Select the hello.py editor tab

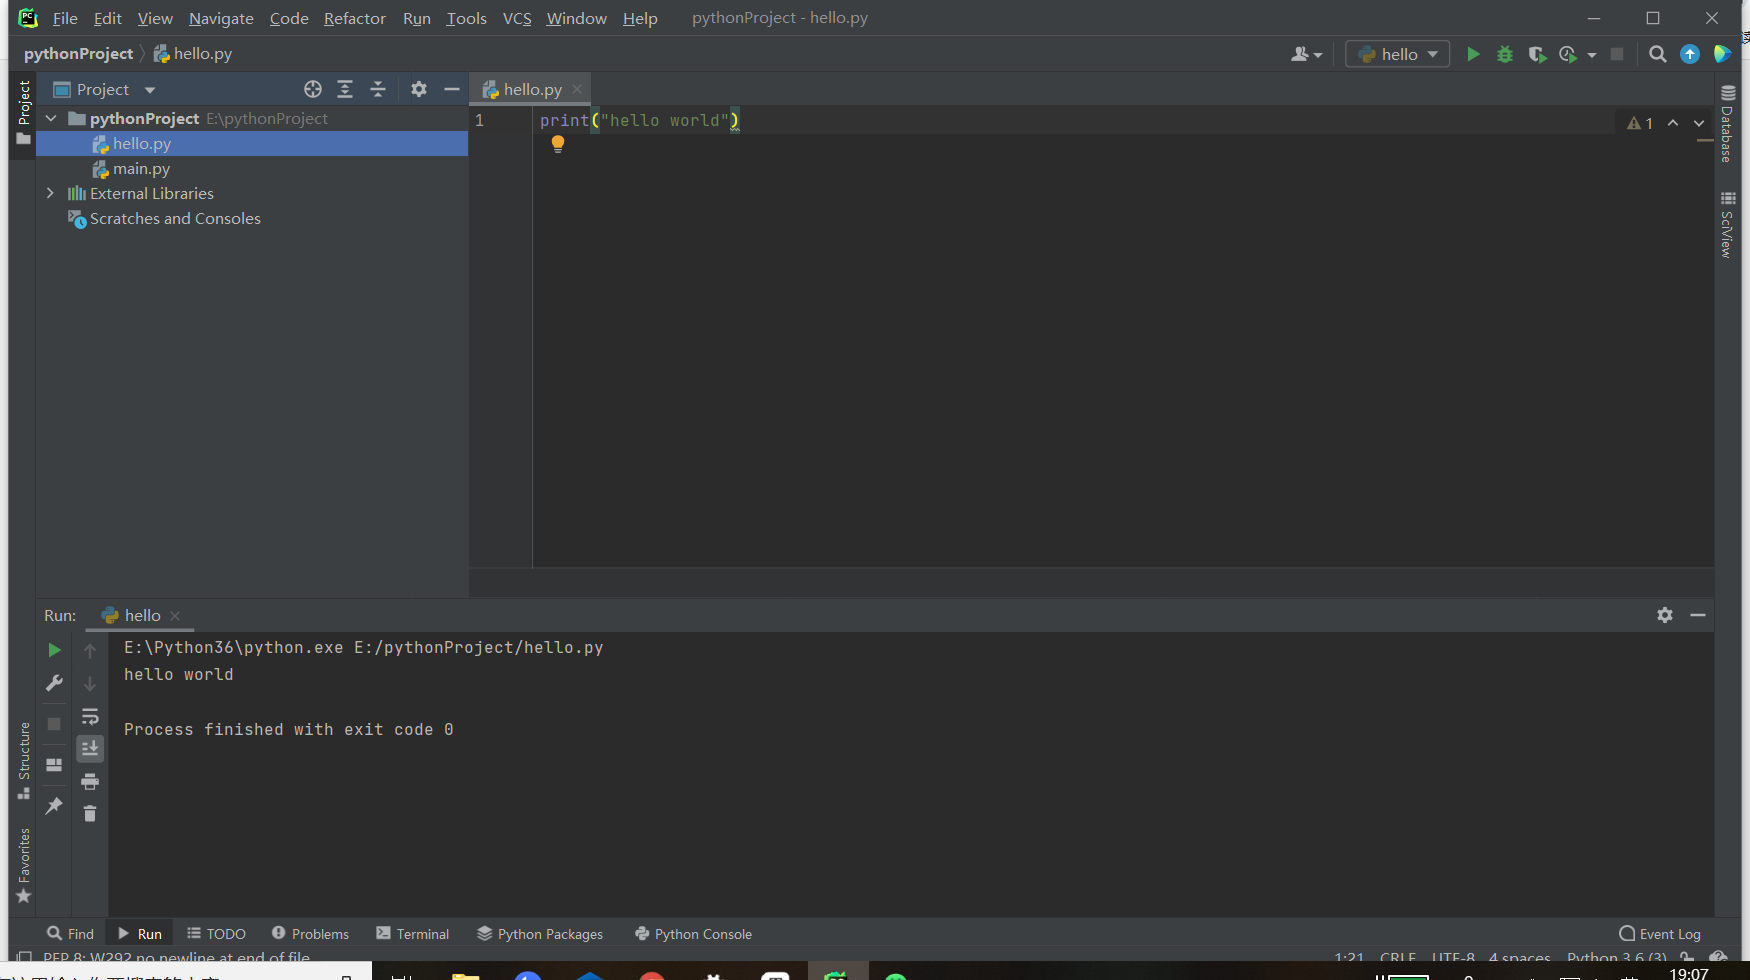click(531, 89)
